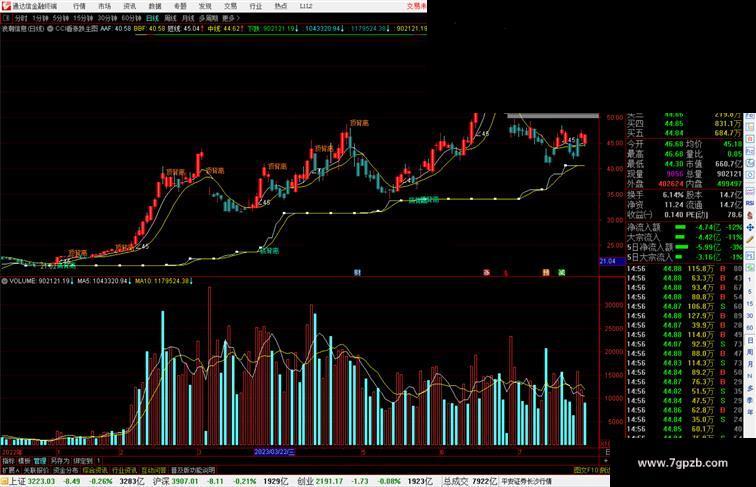The height and width of the screenshot is (487, 756).
Task: Click the round icon beside VOLUME label
Action: [x=4, y=281]
